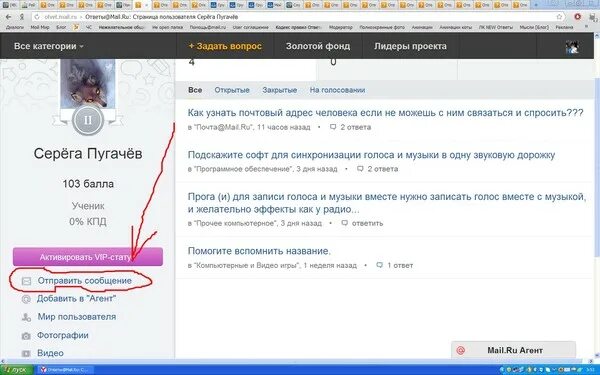
Task: Open 'Модератор' bookmark
Action: [x=341, y=28]
